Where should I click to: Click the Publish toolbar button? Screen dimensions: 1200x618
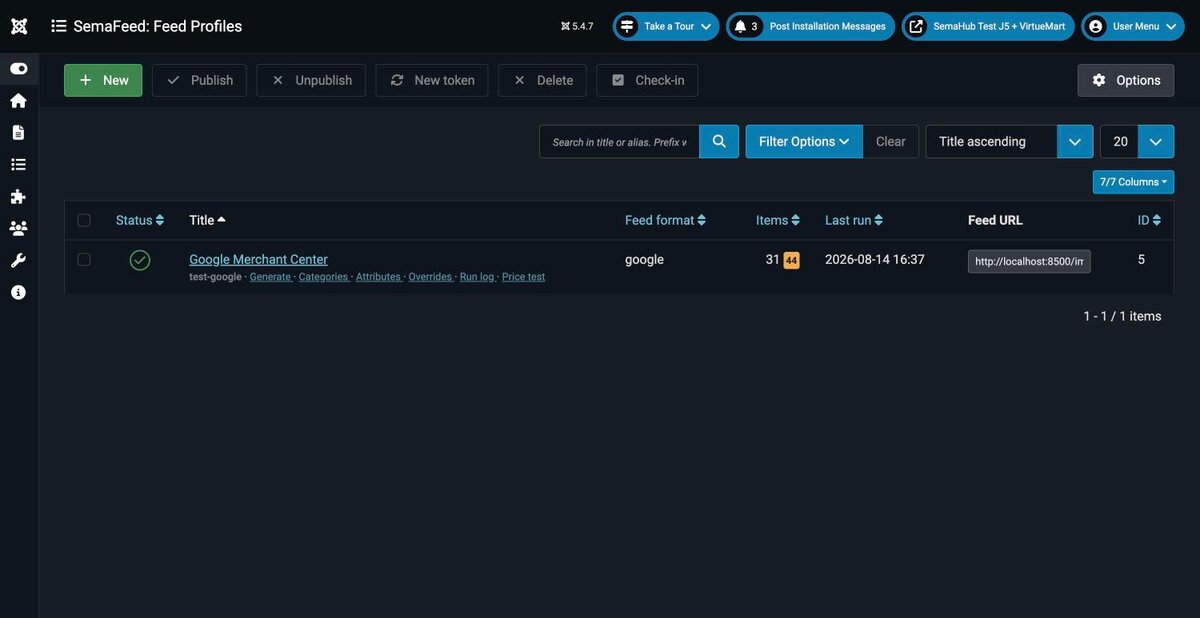click(x=199, y=80)
